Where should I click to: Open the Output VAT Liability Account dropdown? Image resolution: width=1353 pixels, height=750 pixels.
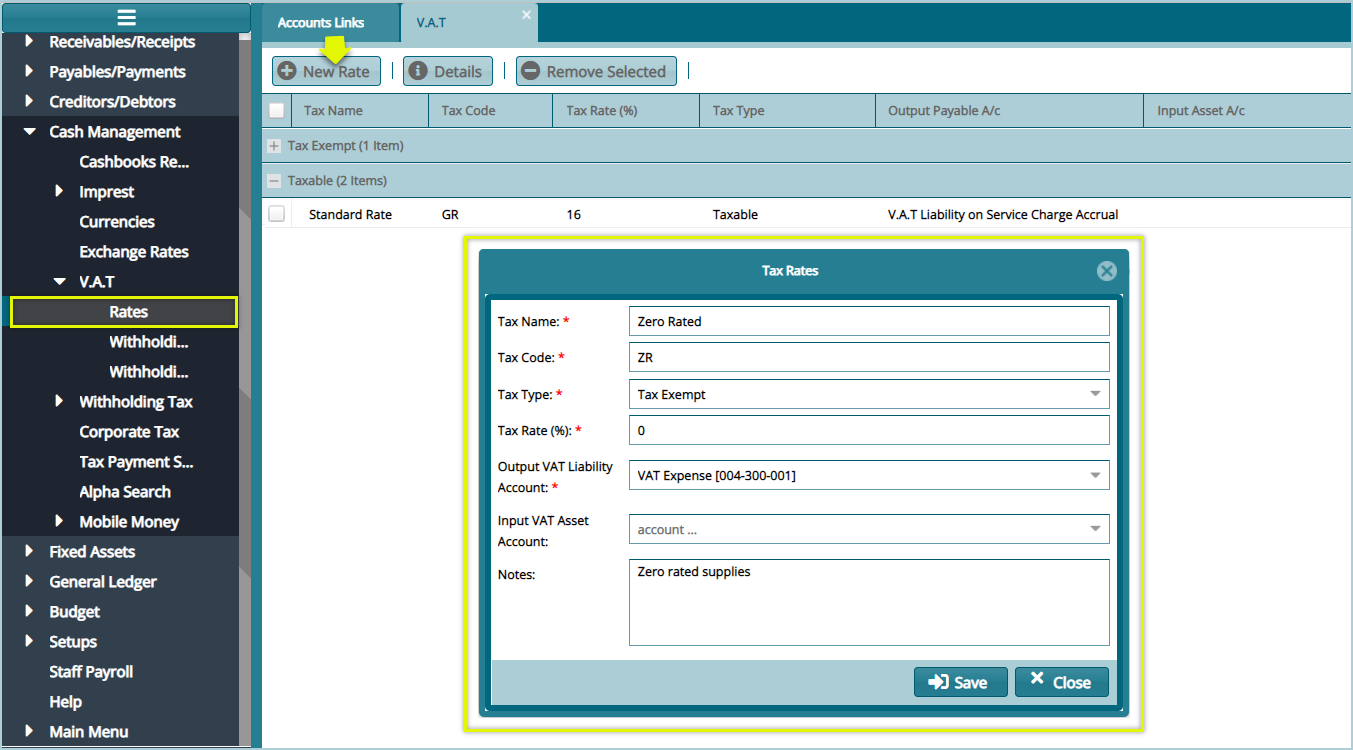click(x=1095, y=475)
